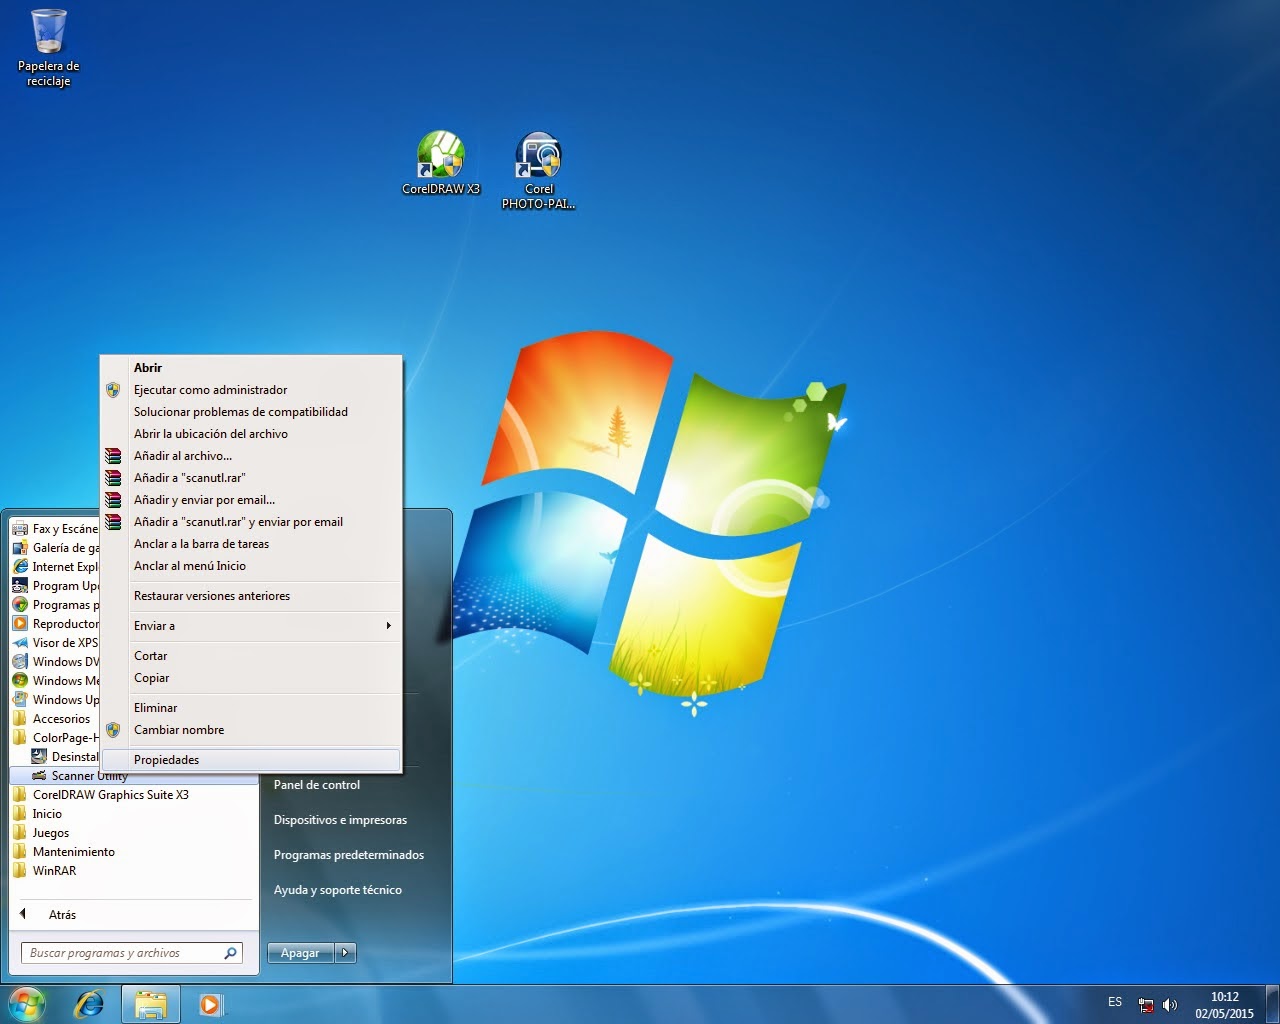Click the WinRAR icon beside Añadir al archivo

click(113, 456)
